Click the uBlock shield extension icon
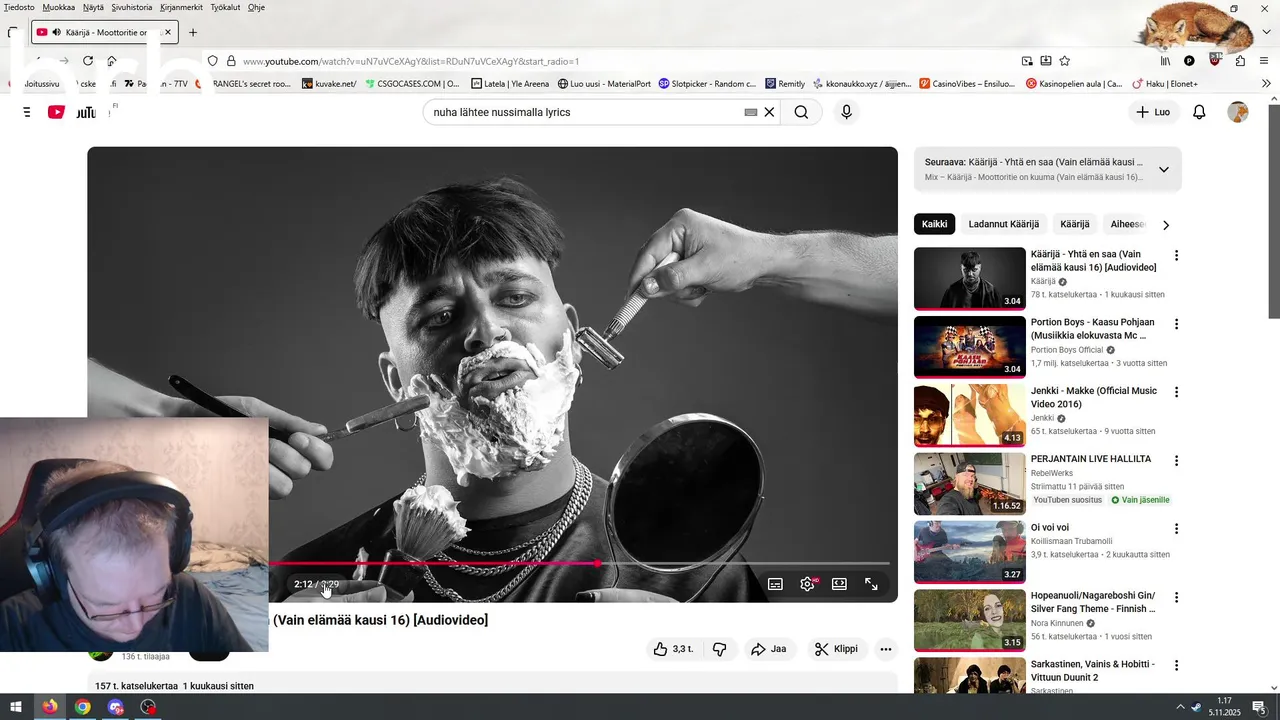This screenshot has height=720, width=1280. pyautogui.click(x=1215, y=60)
